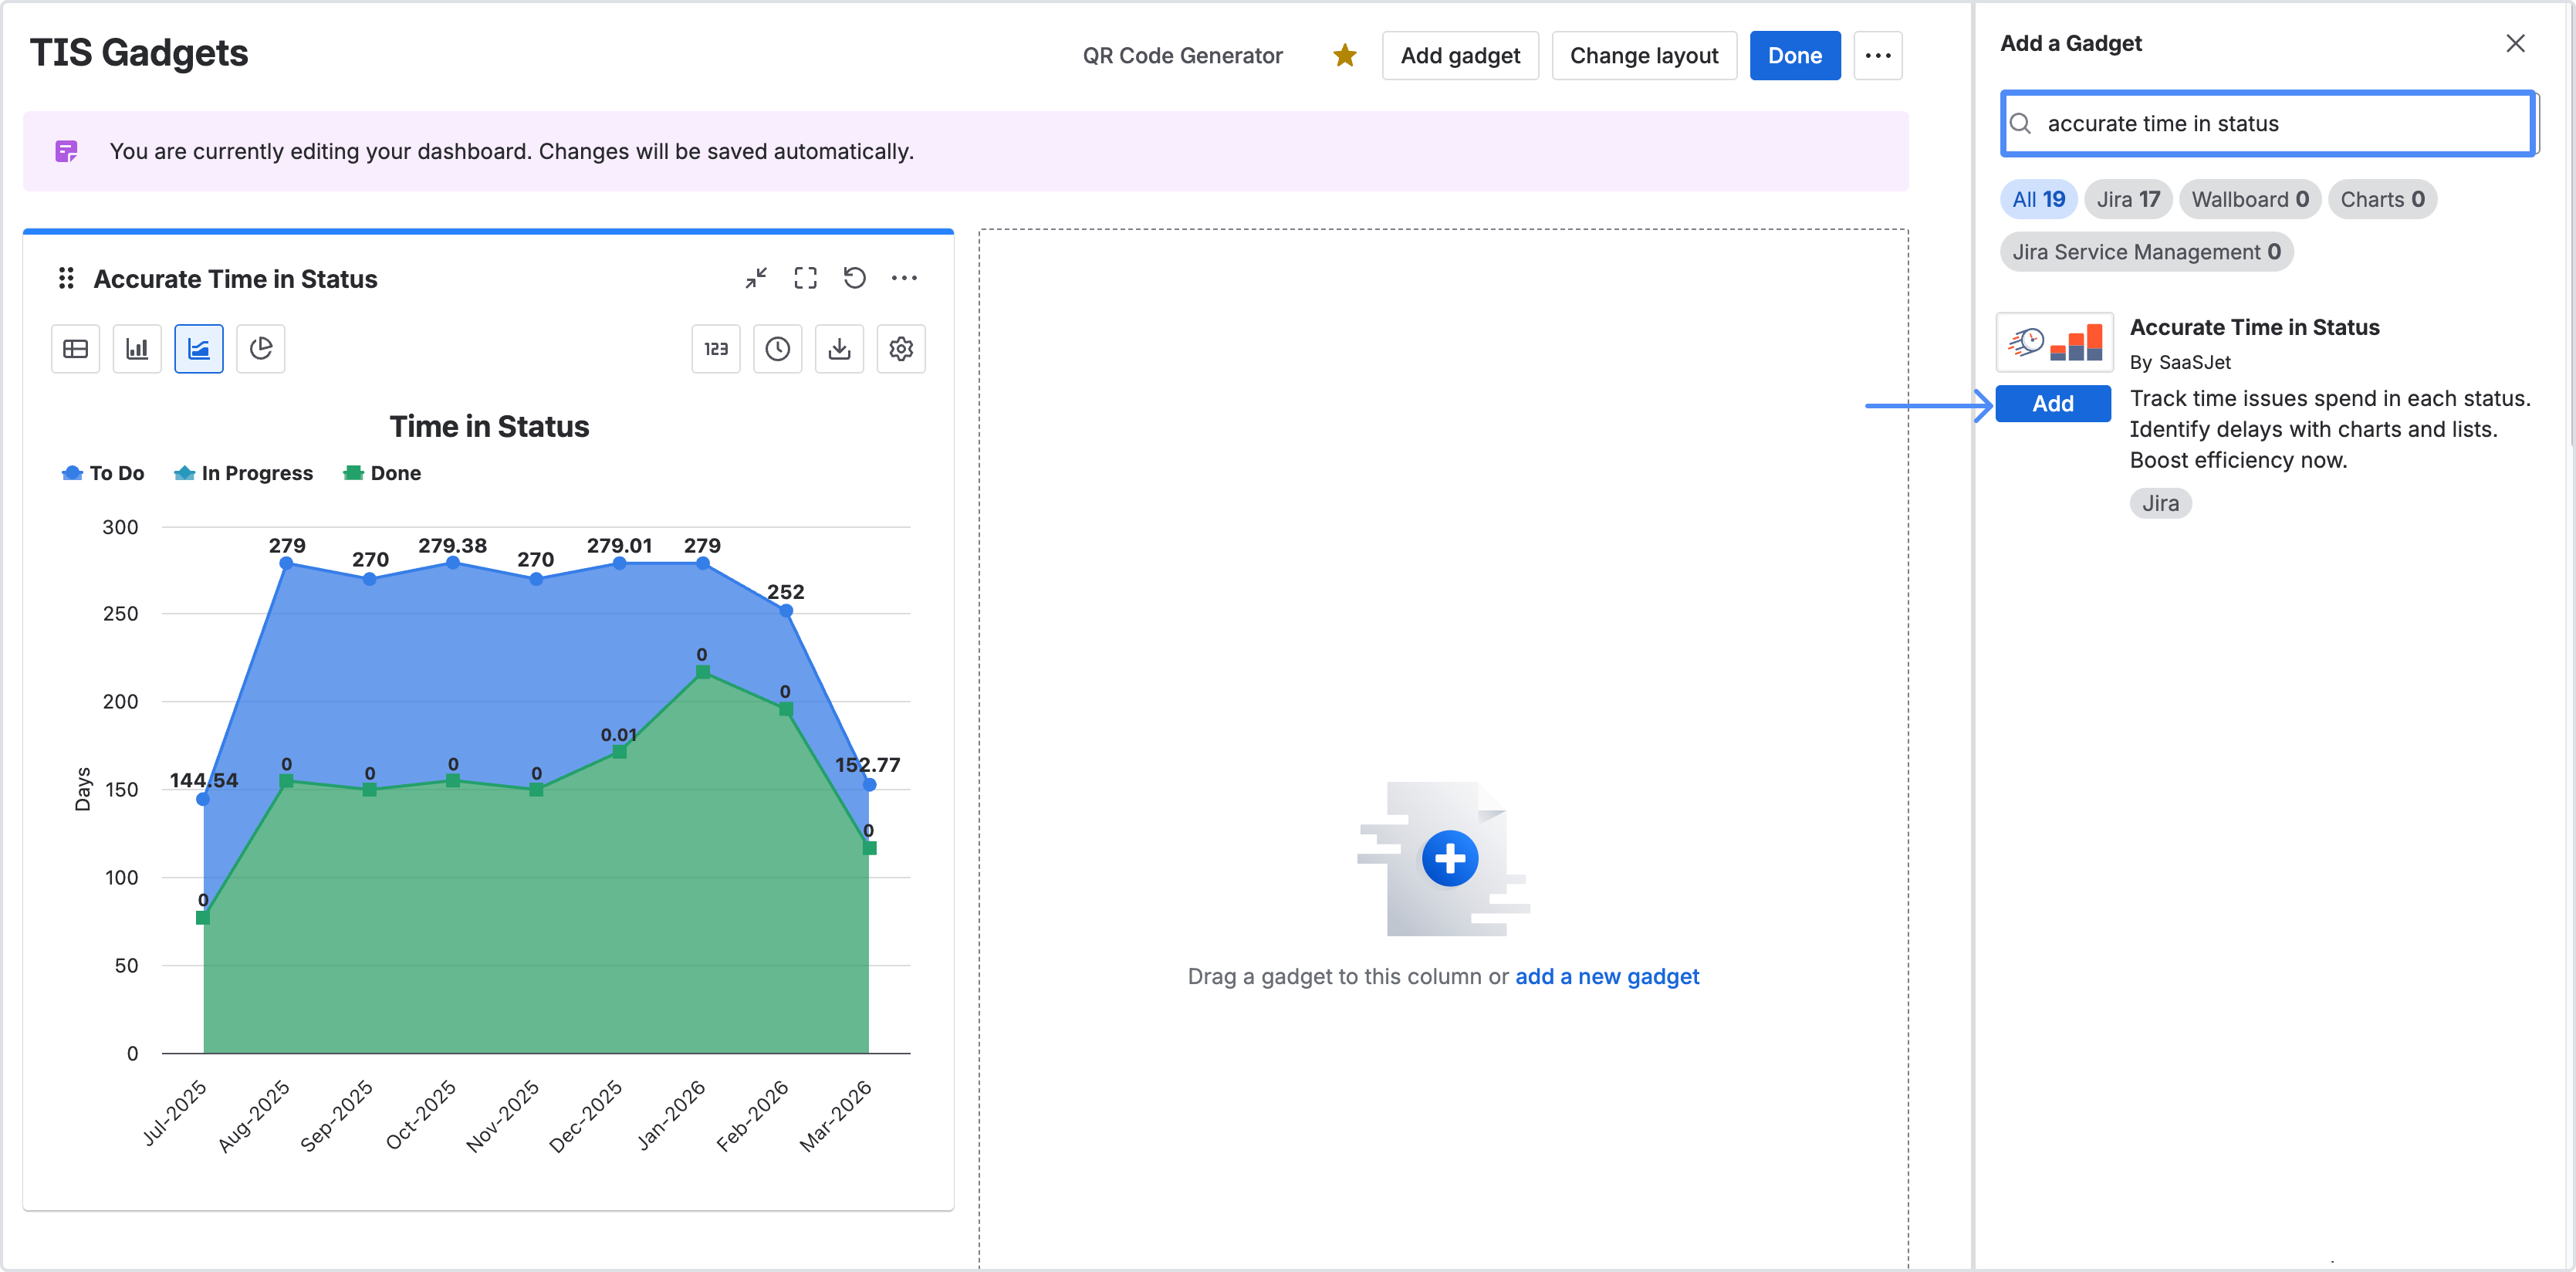Viewport: 2576px width, 1272px height.
Task: Open dashboard more actions menu beside Done
Action: pos(1877,56)
